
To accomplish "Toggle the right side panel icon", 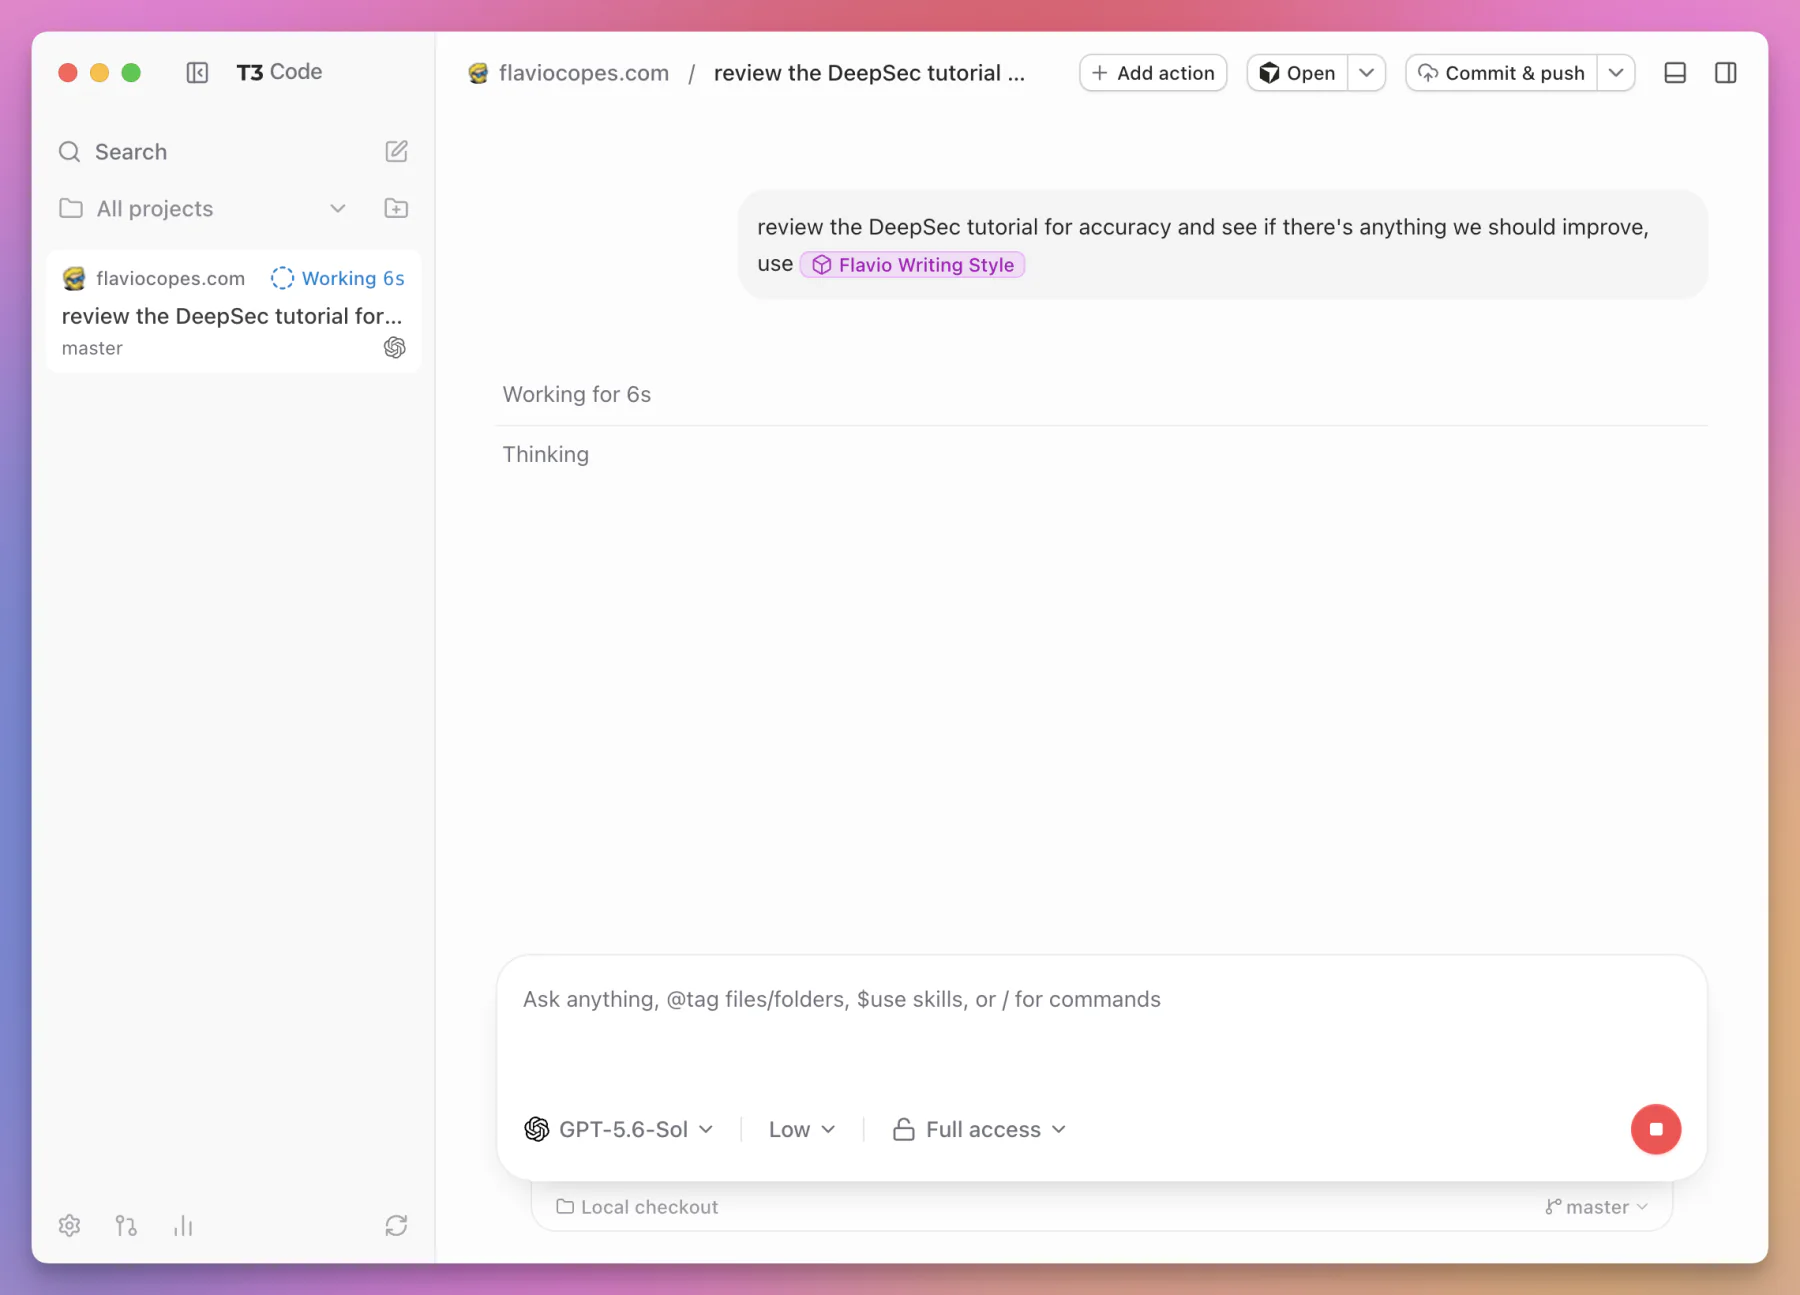I will click(1726, 73).
